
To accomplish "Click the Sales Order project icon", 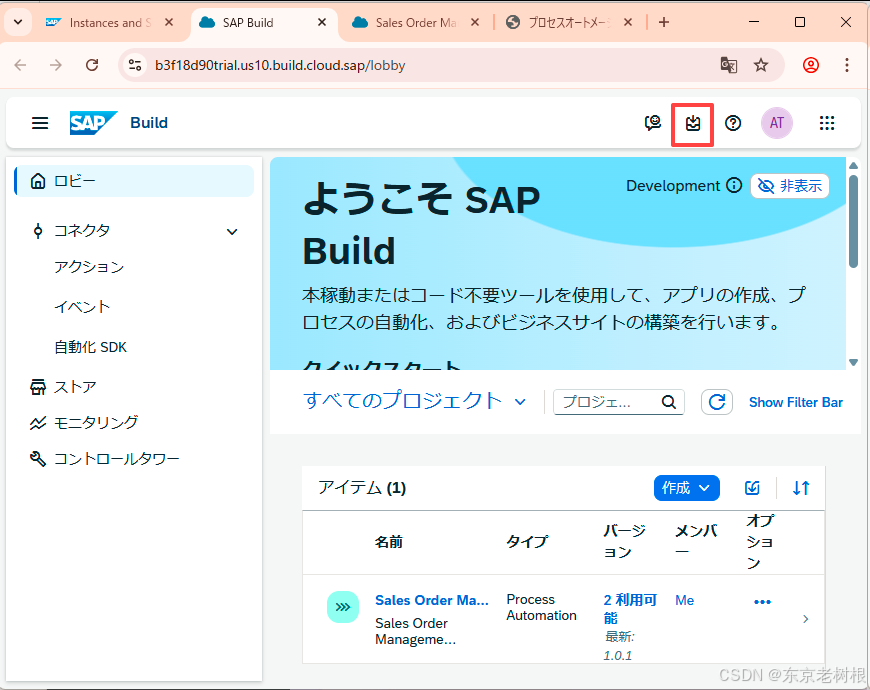I will pos(343,607).
